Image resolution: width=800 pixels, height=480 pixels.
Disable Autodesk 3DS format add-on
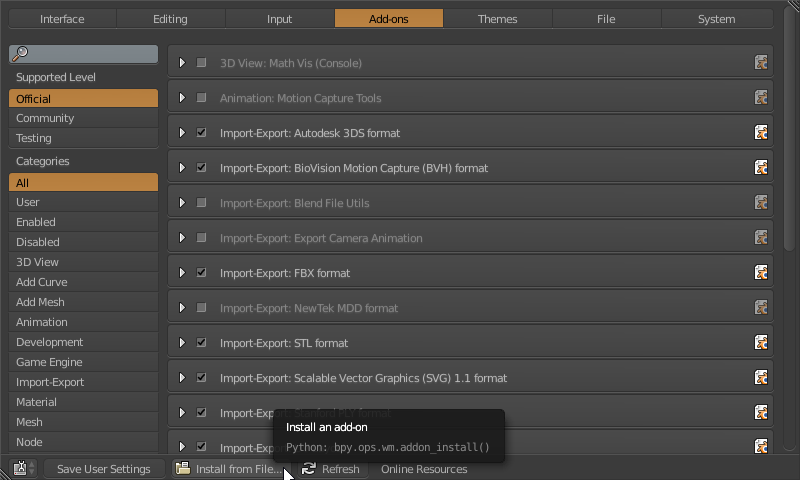[202, 133]
